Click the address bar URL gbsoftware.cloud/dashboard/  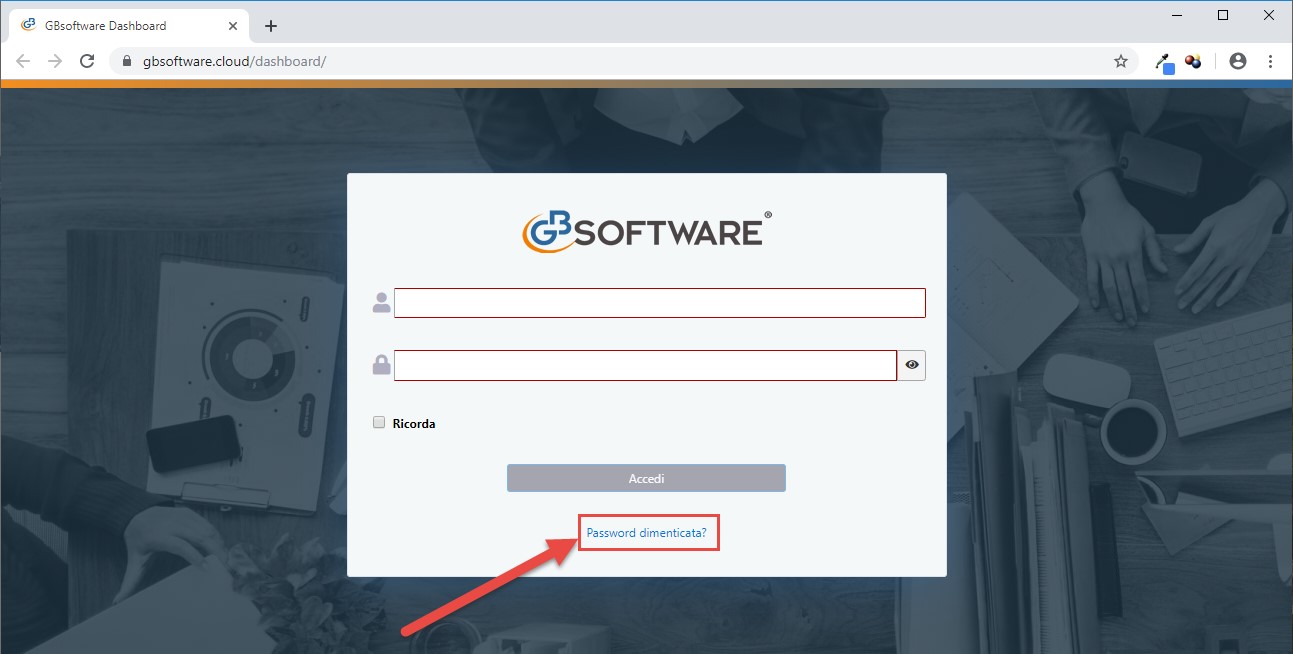pyautogui.click(x=235, y=61)
